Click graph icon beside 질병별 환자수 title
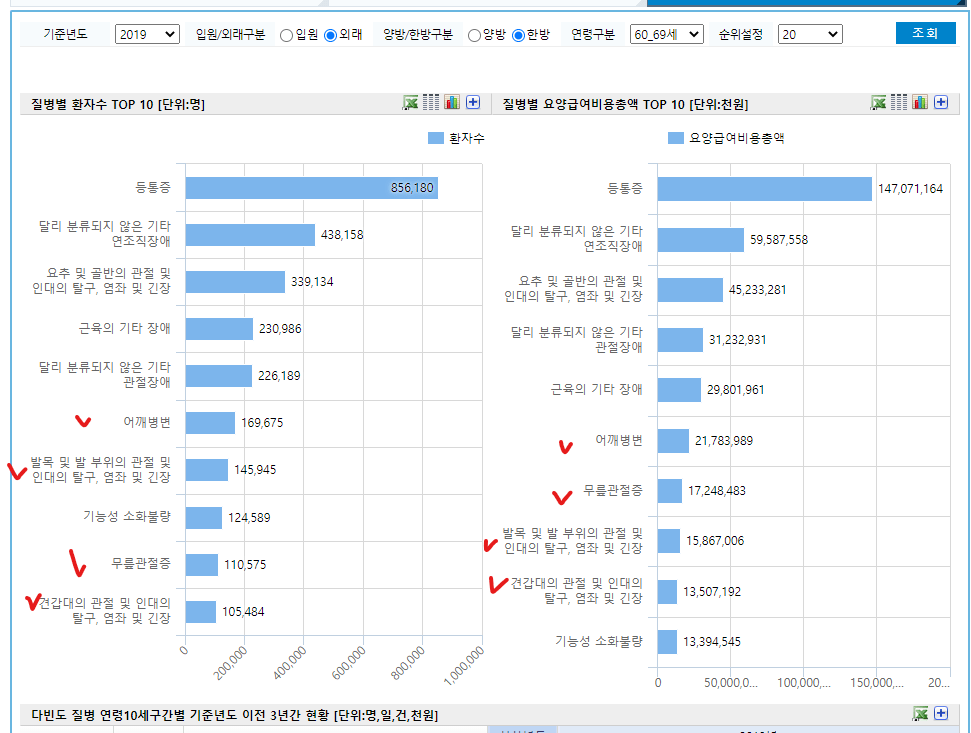The width and height of the screenshot is (971, 733). point(450,101)
